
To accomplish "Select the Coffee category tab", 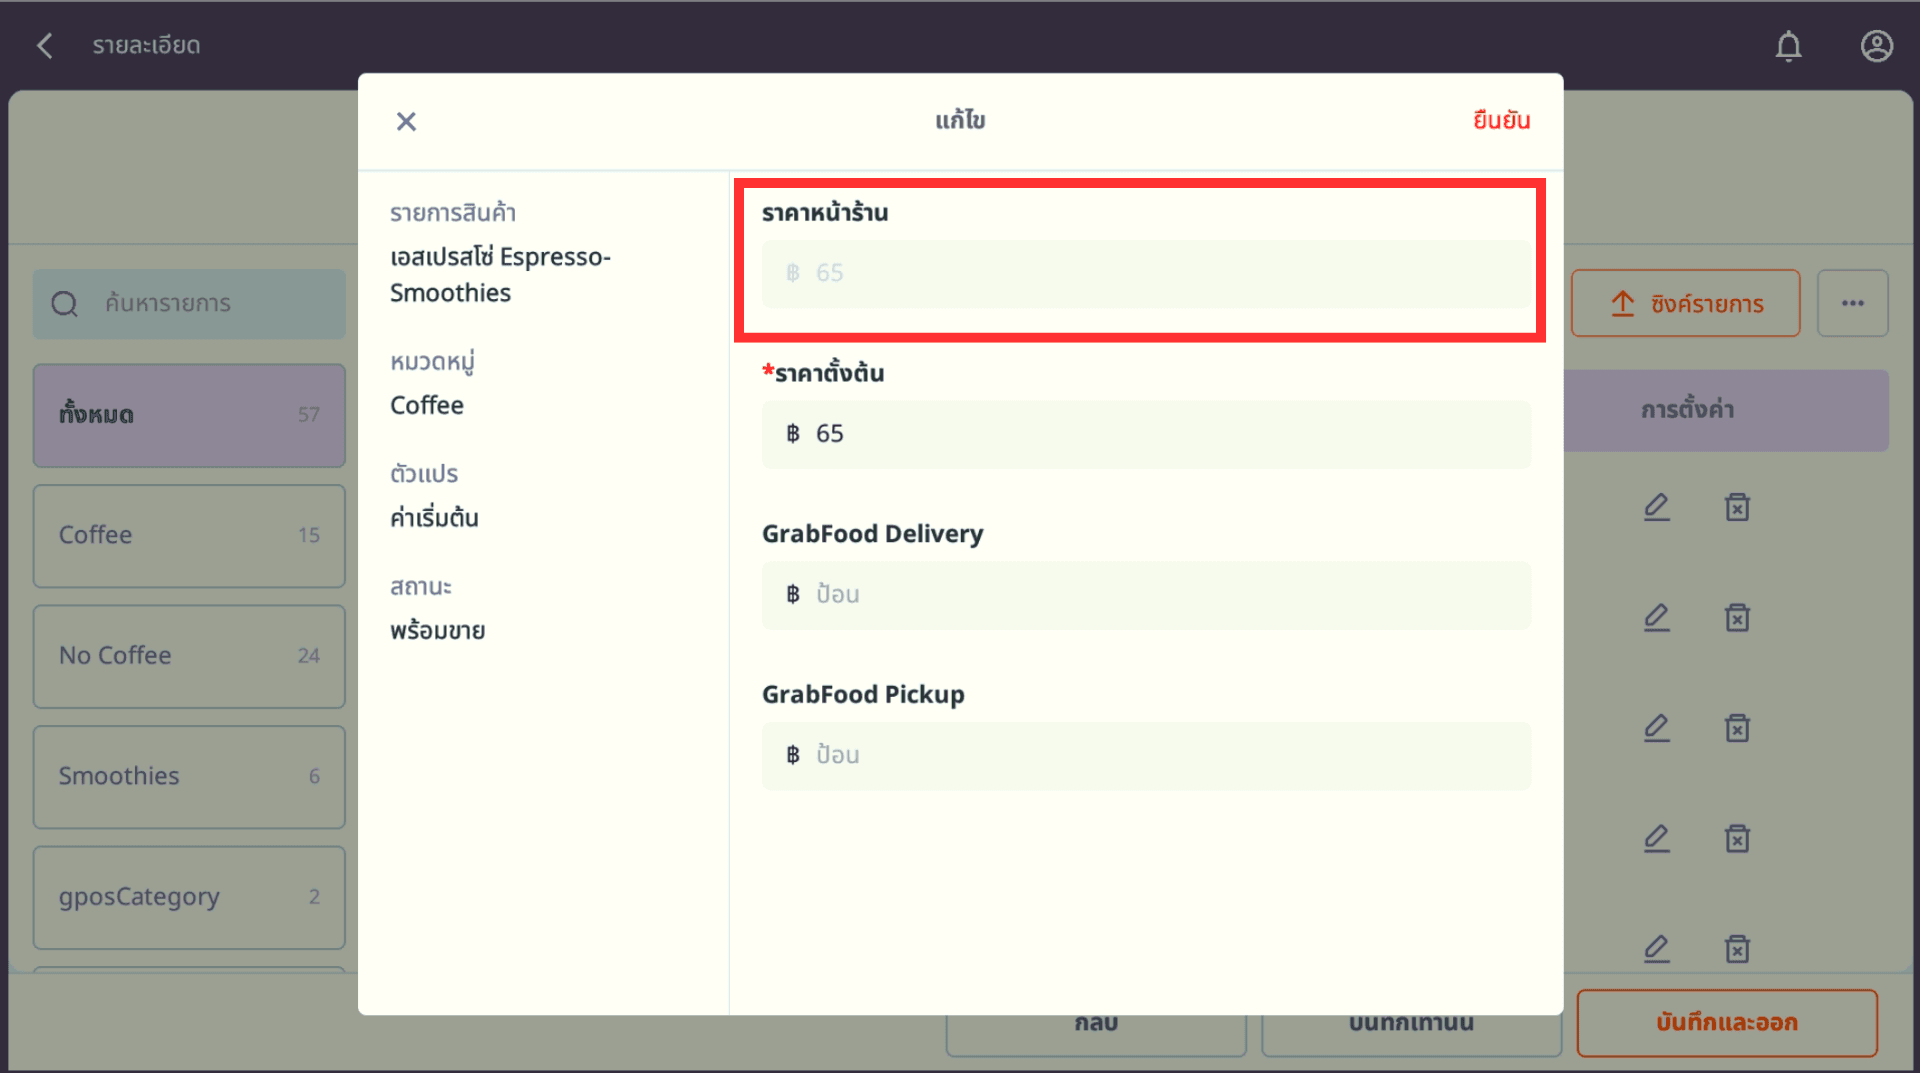I will tap(189, 535).
